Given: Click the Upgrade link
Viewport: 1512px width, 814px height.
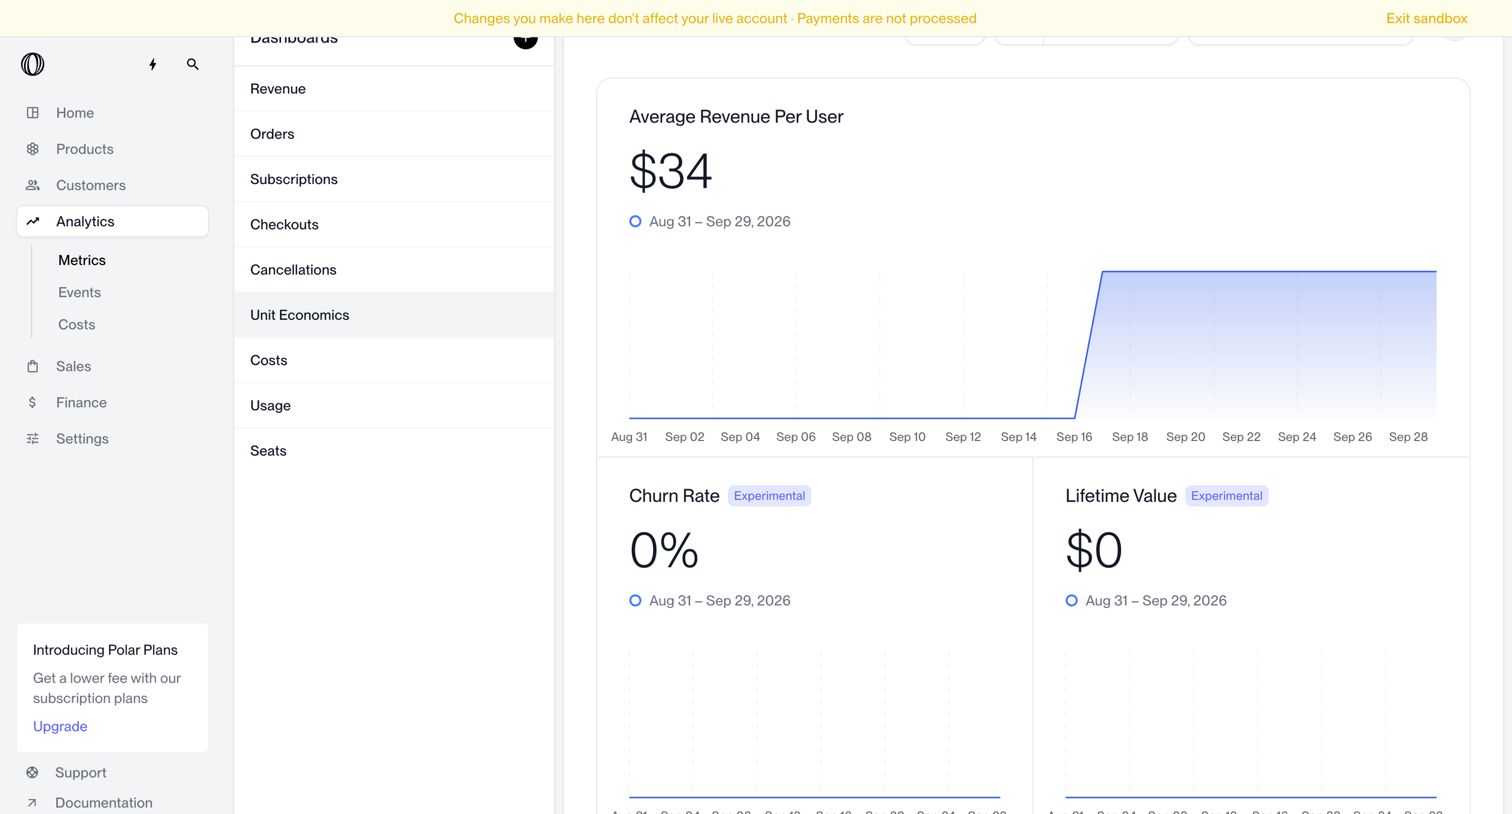Looking at the screenshot, I should (60, 726).
